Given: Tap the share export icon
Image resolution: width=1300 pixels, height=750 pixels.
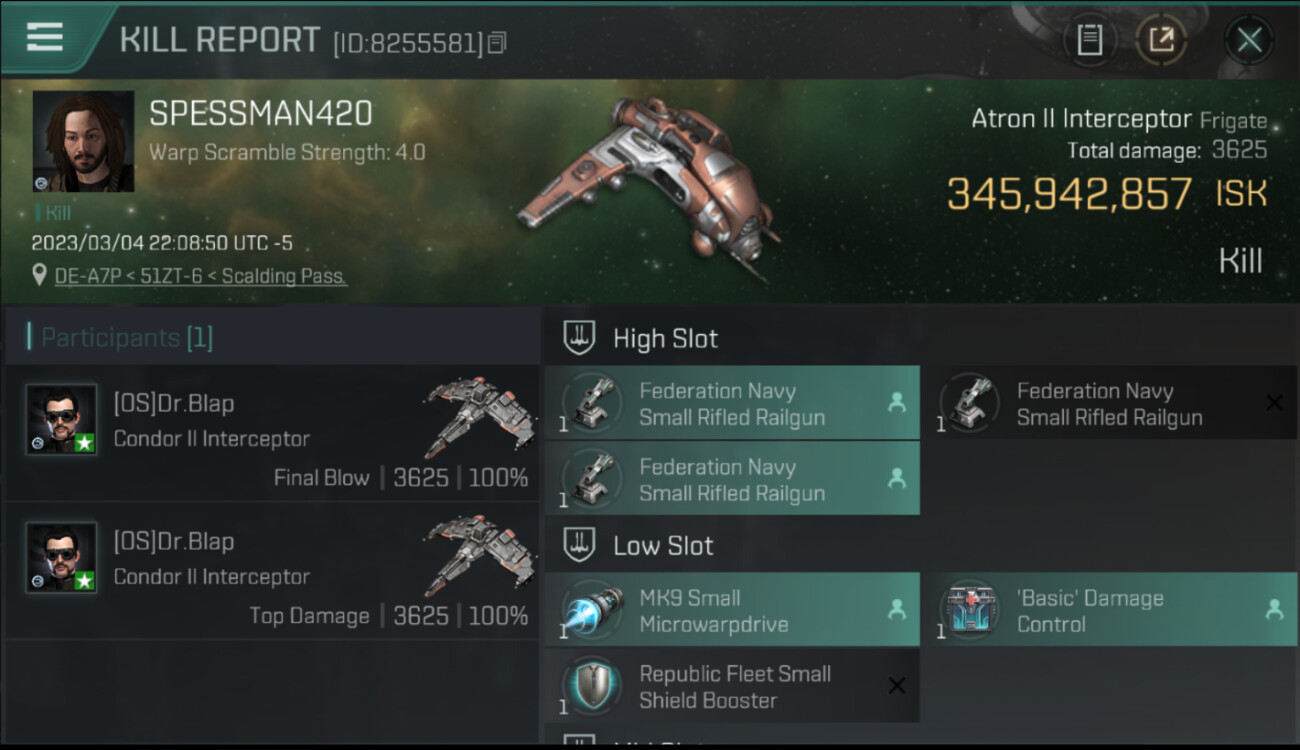Looking at the screenshot, I should pos(1161,40).
